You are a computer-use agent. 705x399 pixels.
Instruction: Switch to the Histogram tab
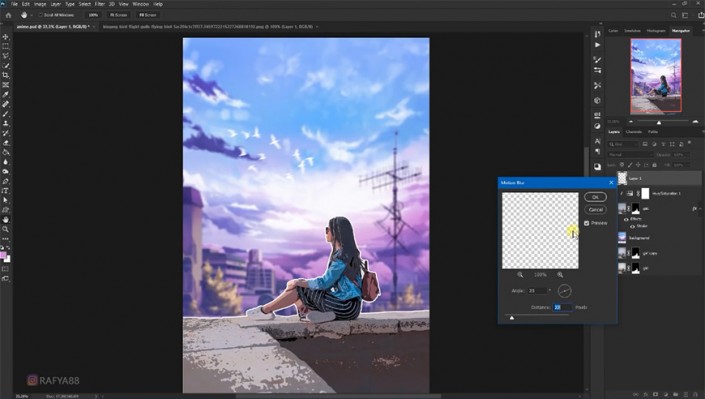click(x=656, y=31)
